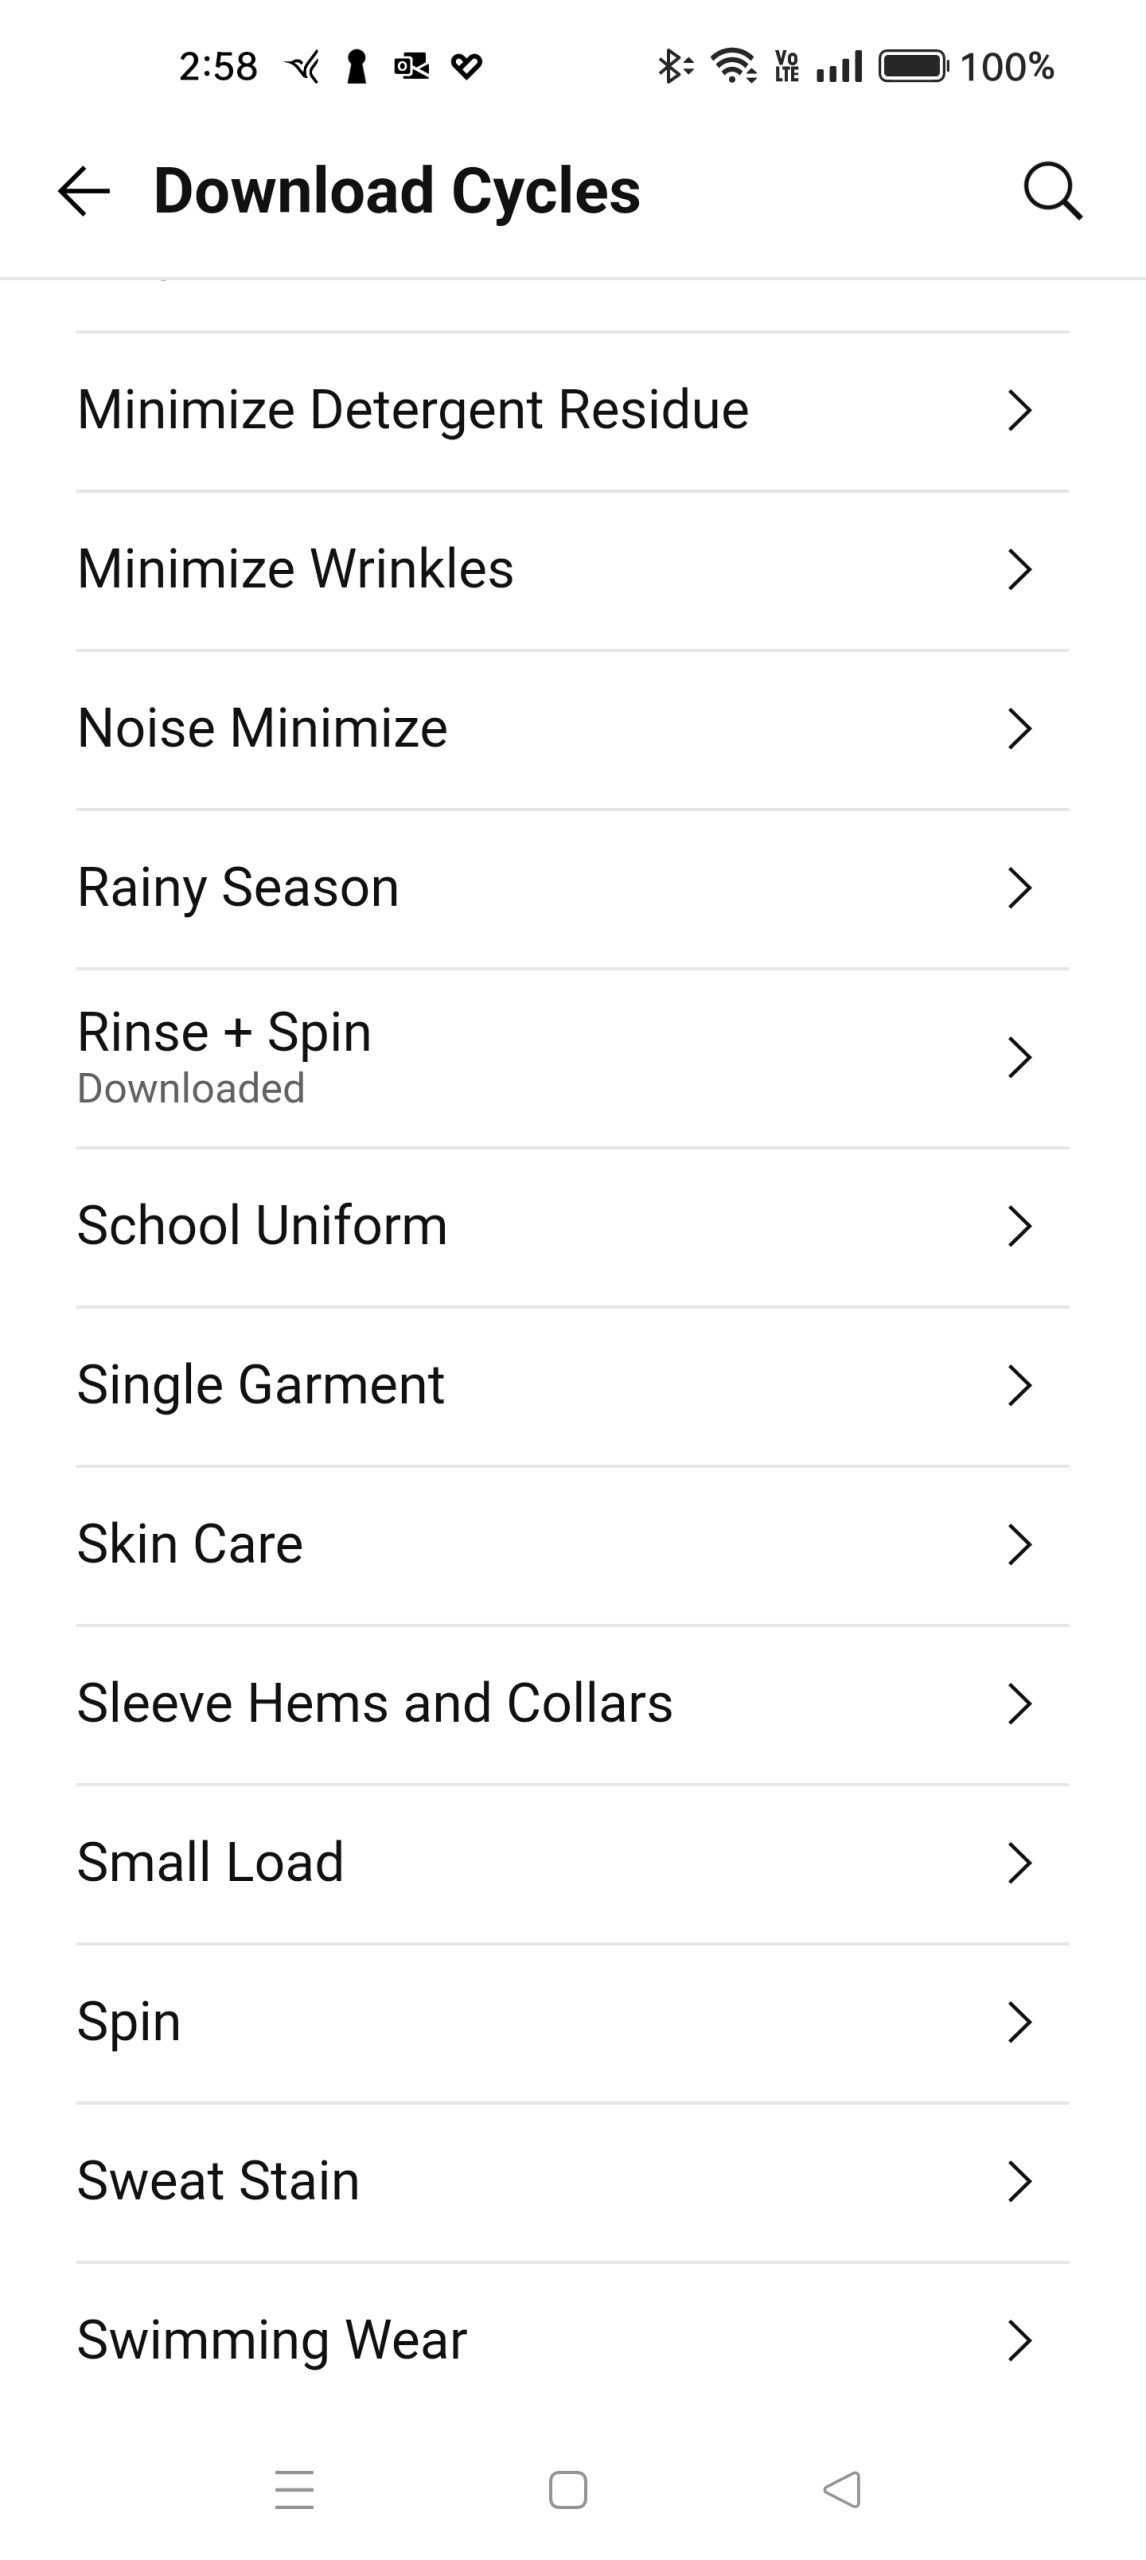1146x2560 pixels.
Task: Tap the back arrow icon
Action: click(x=84, y=190)
